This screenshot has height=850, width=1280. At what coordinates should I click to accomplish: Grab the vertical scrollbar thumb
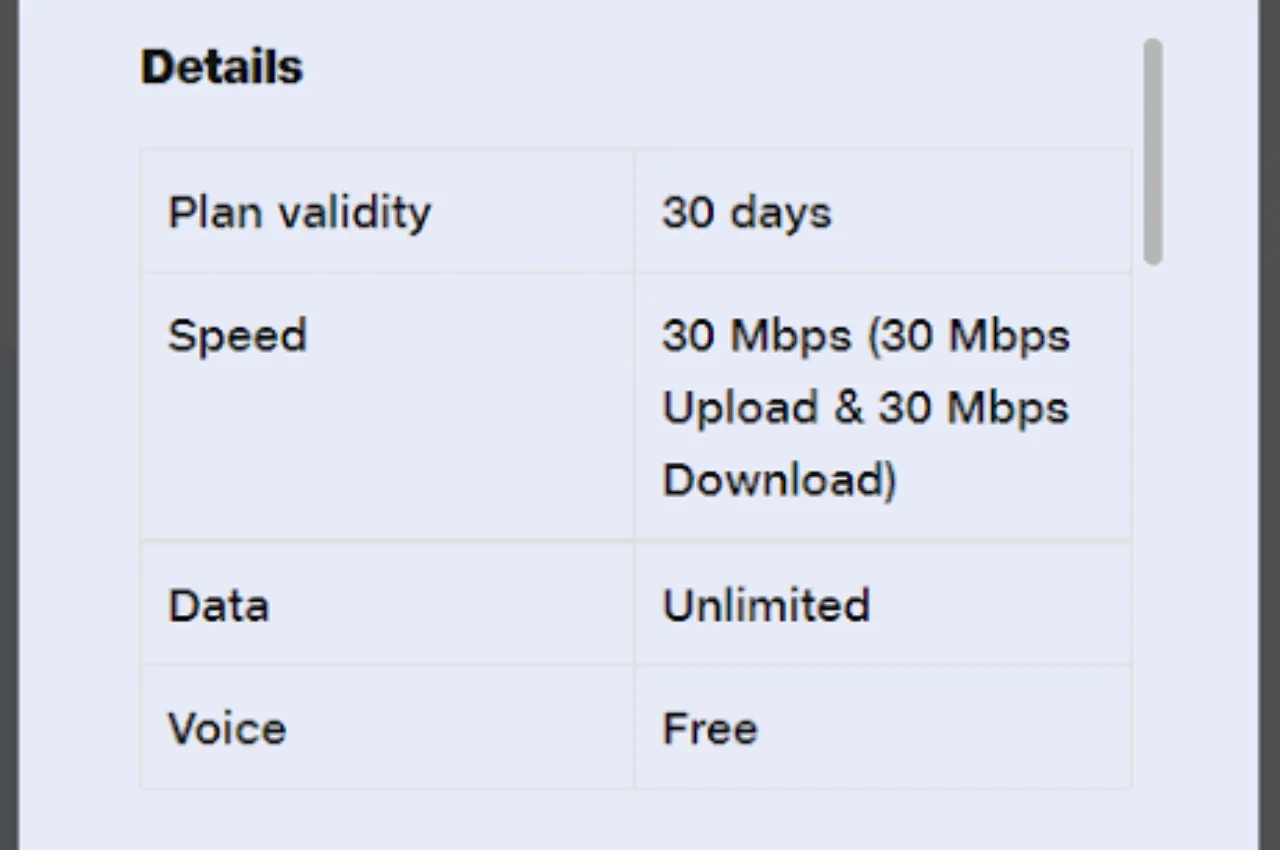click(1153, 150)
